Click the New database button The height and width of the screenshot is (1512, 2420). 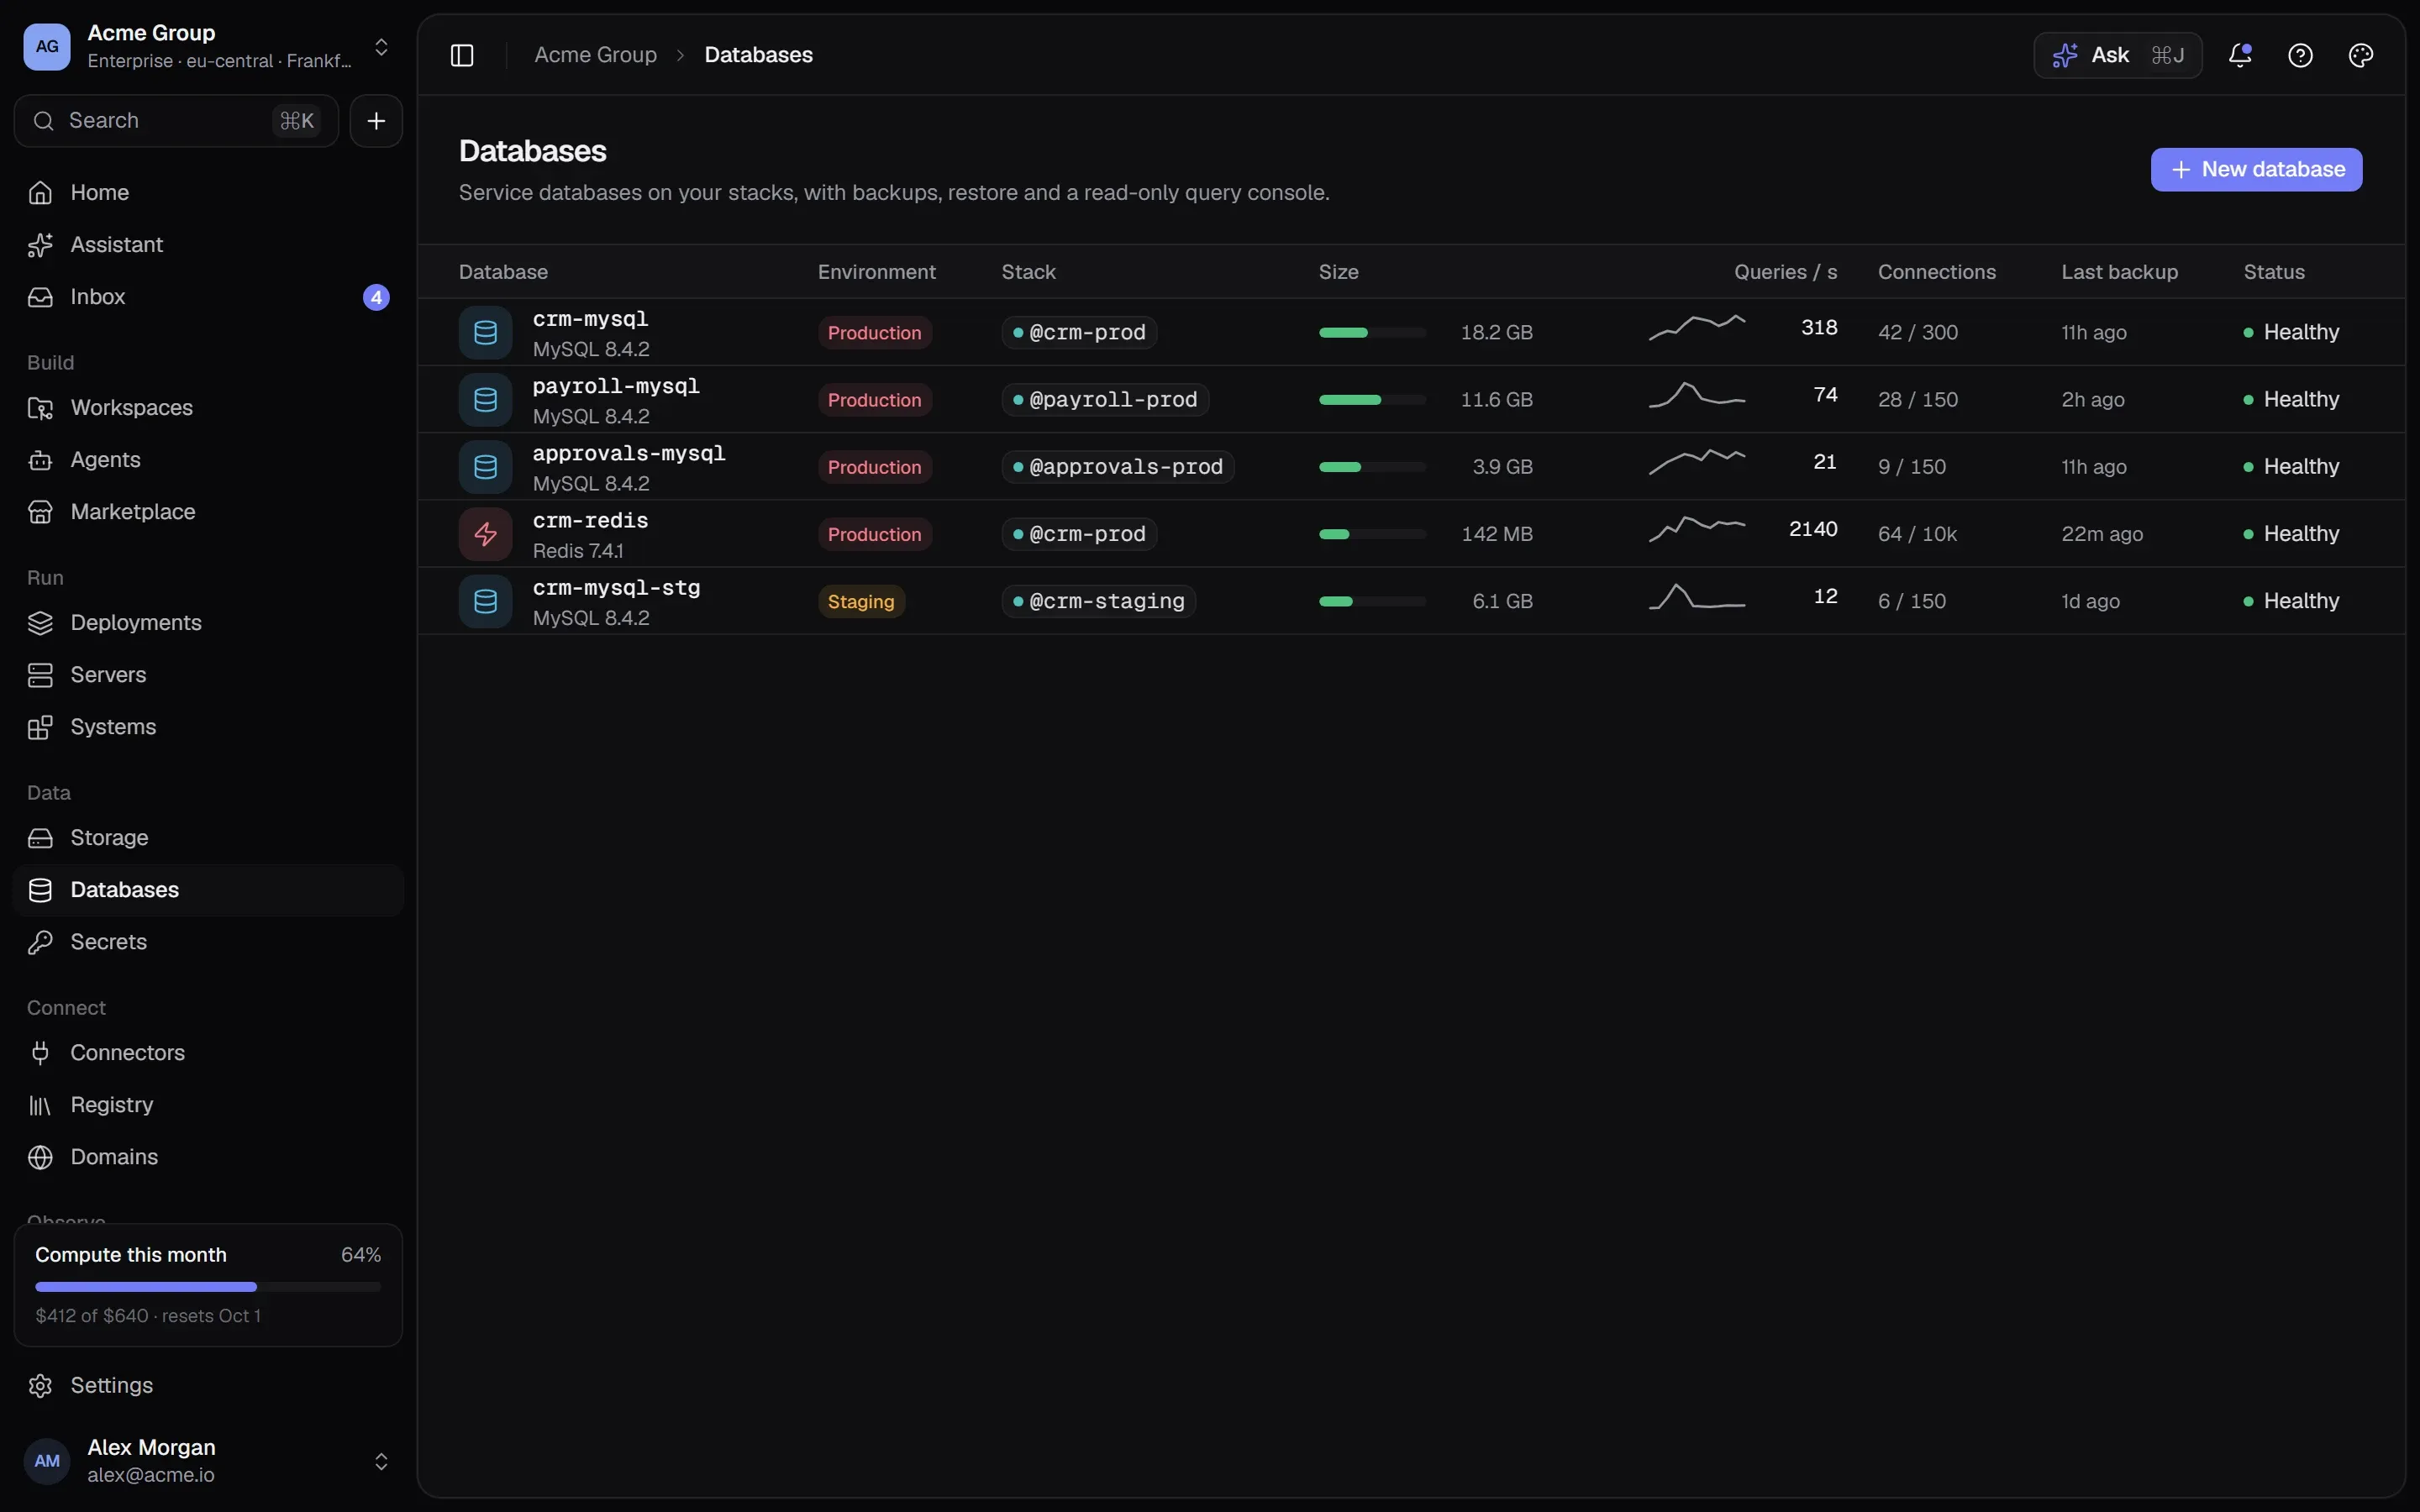(x=2256, y=170)
